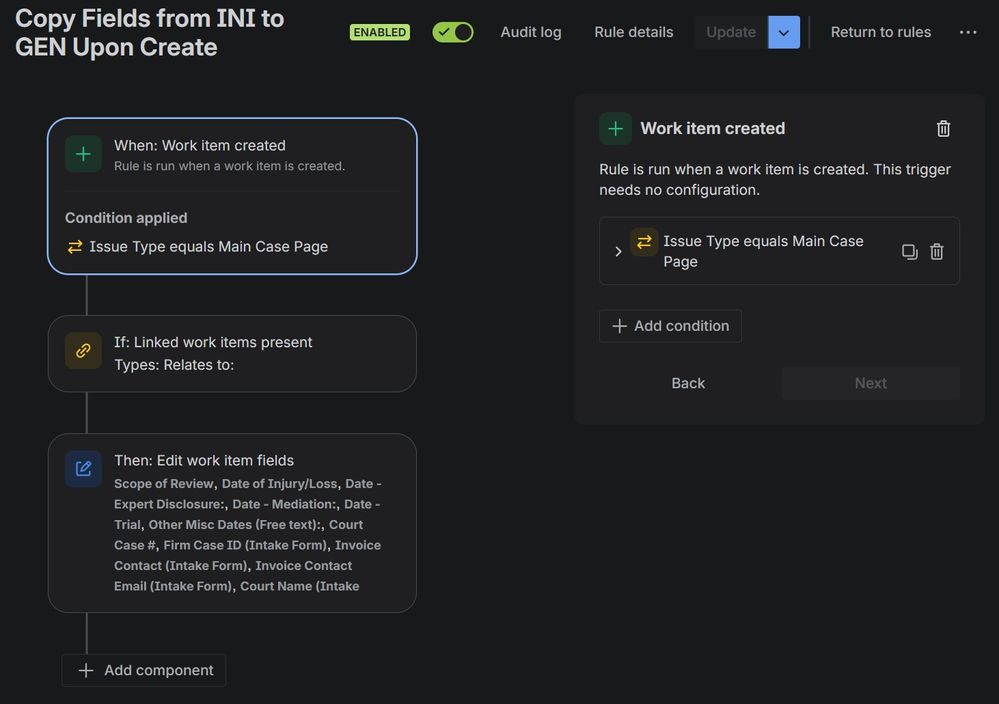999x704 pixels.
Task: Click the green plus icon in Work item created panel
Action: 615,129
